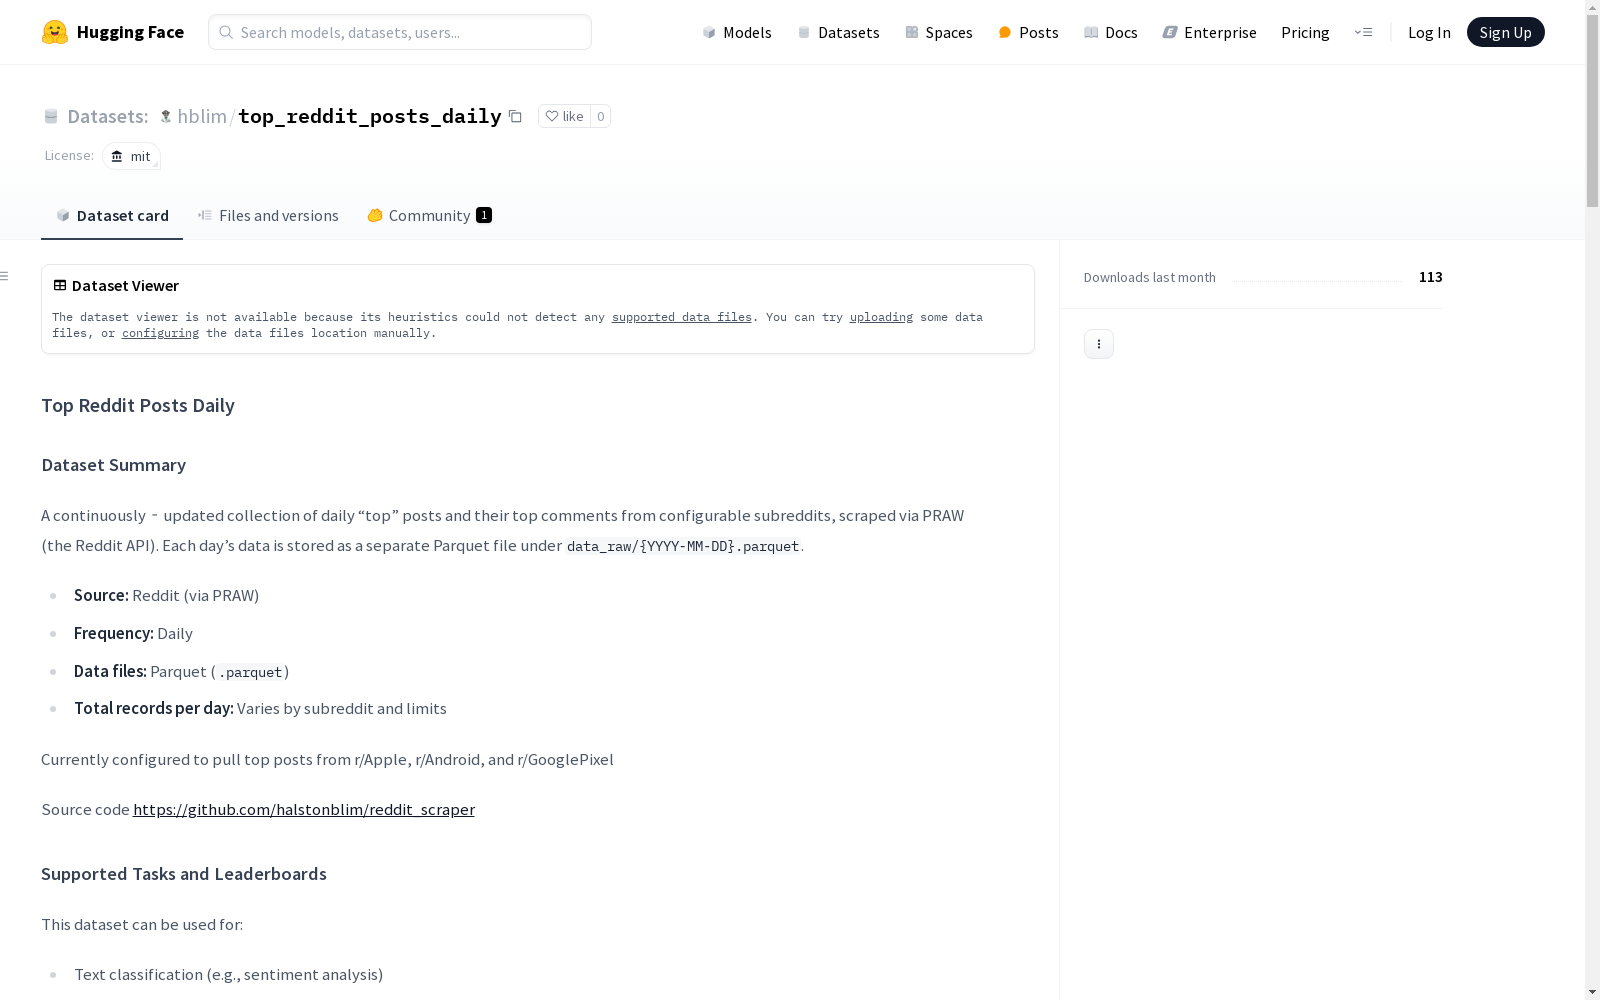The height and width of the screenshot is (1000, 1600).
Task: Click the scrollbar down arrow
Action: [1592, 992]
